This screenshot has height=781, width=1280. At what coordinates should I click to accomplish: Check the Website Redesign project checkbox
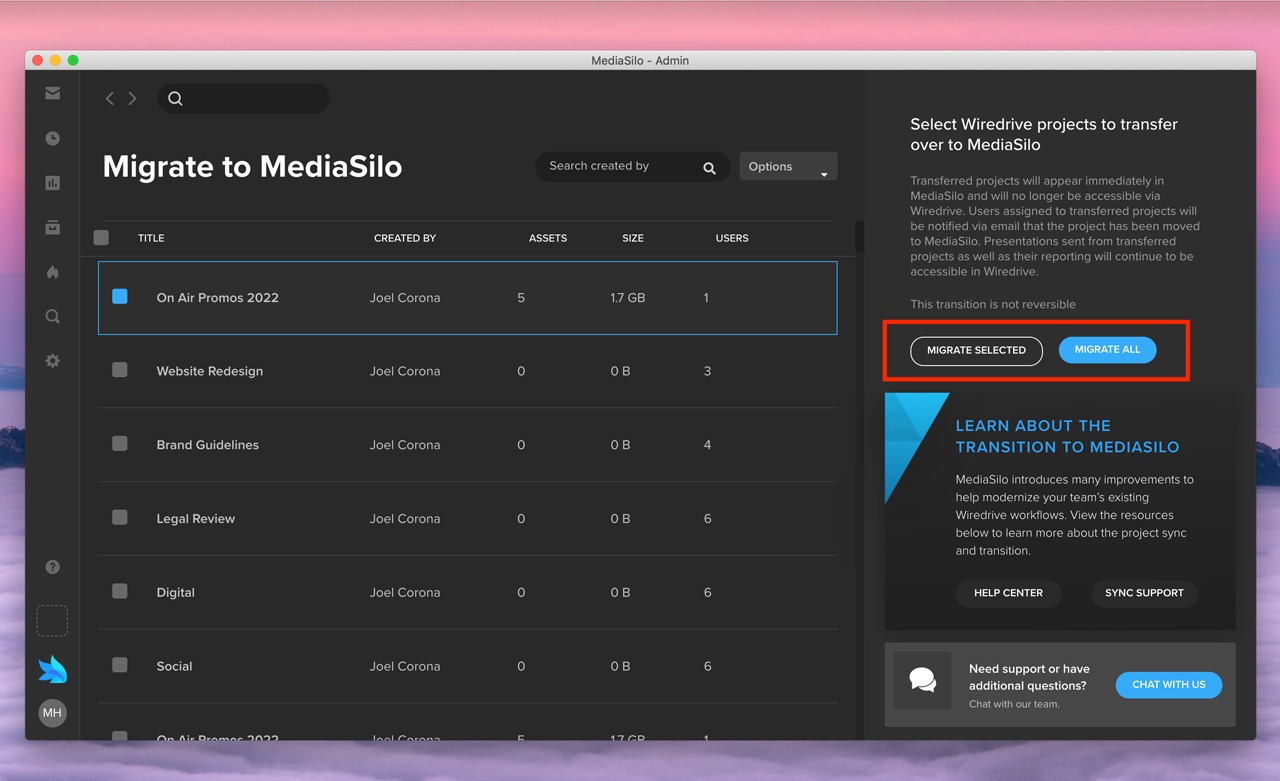[x=120, y=370]
